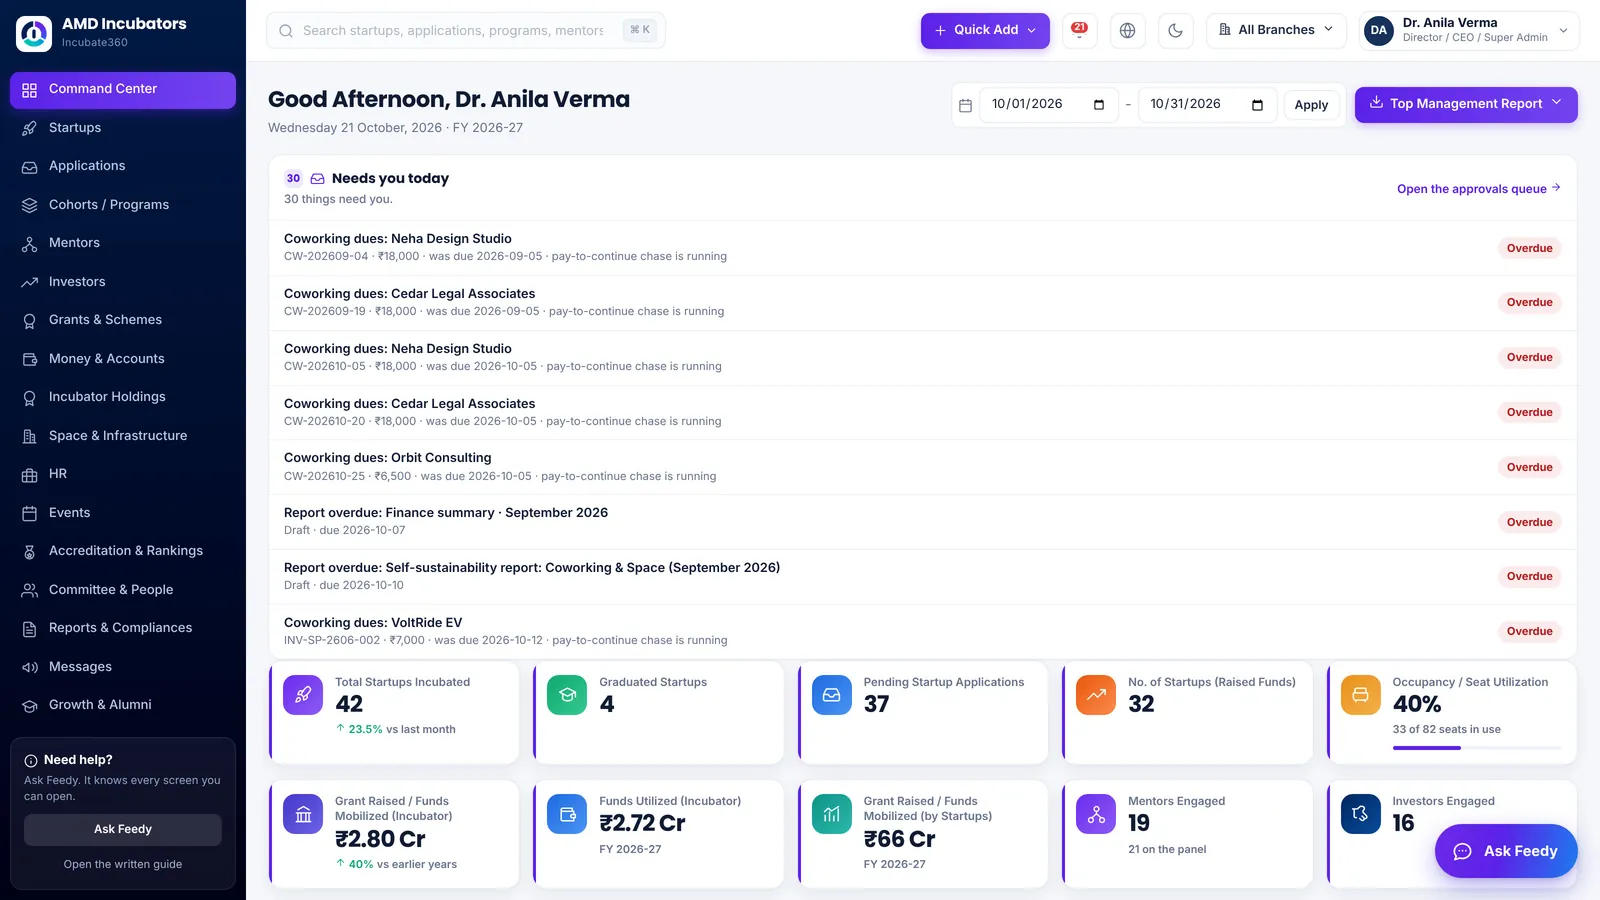Screen dimensions: 1600x900
Task: Open Coworking dues: VoltRide EV row
Action: 922,631
